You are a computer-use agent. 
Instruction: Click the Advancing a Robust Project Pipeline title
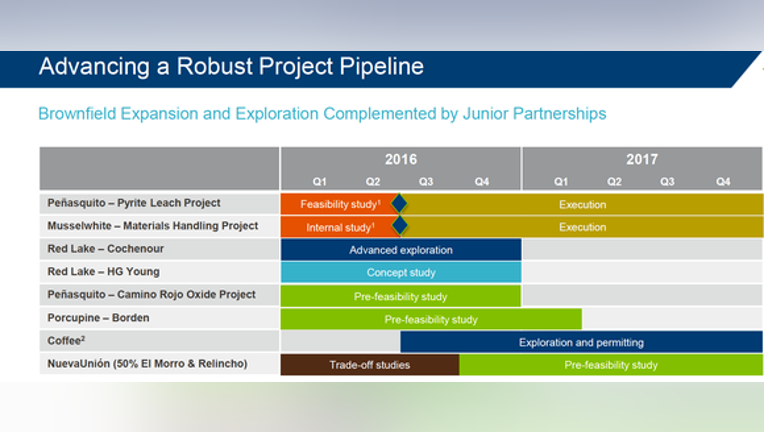point(231,67)
